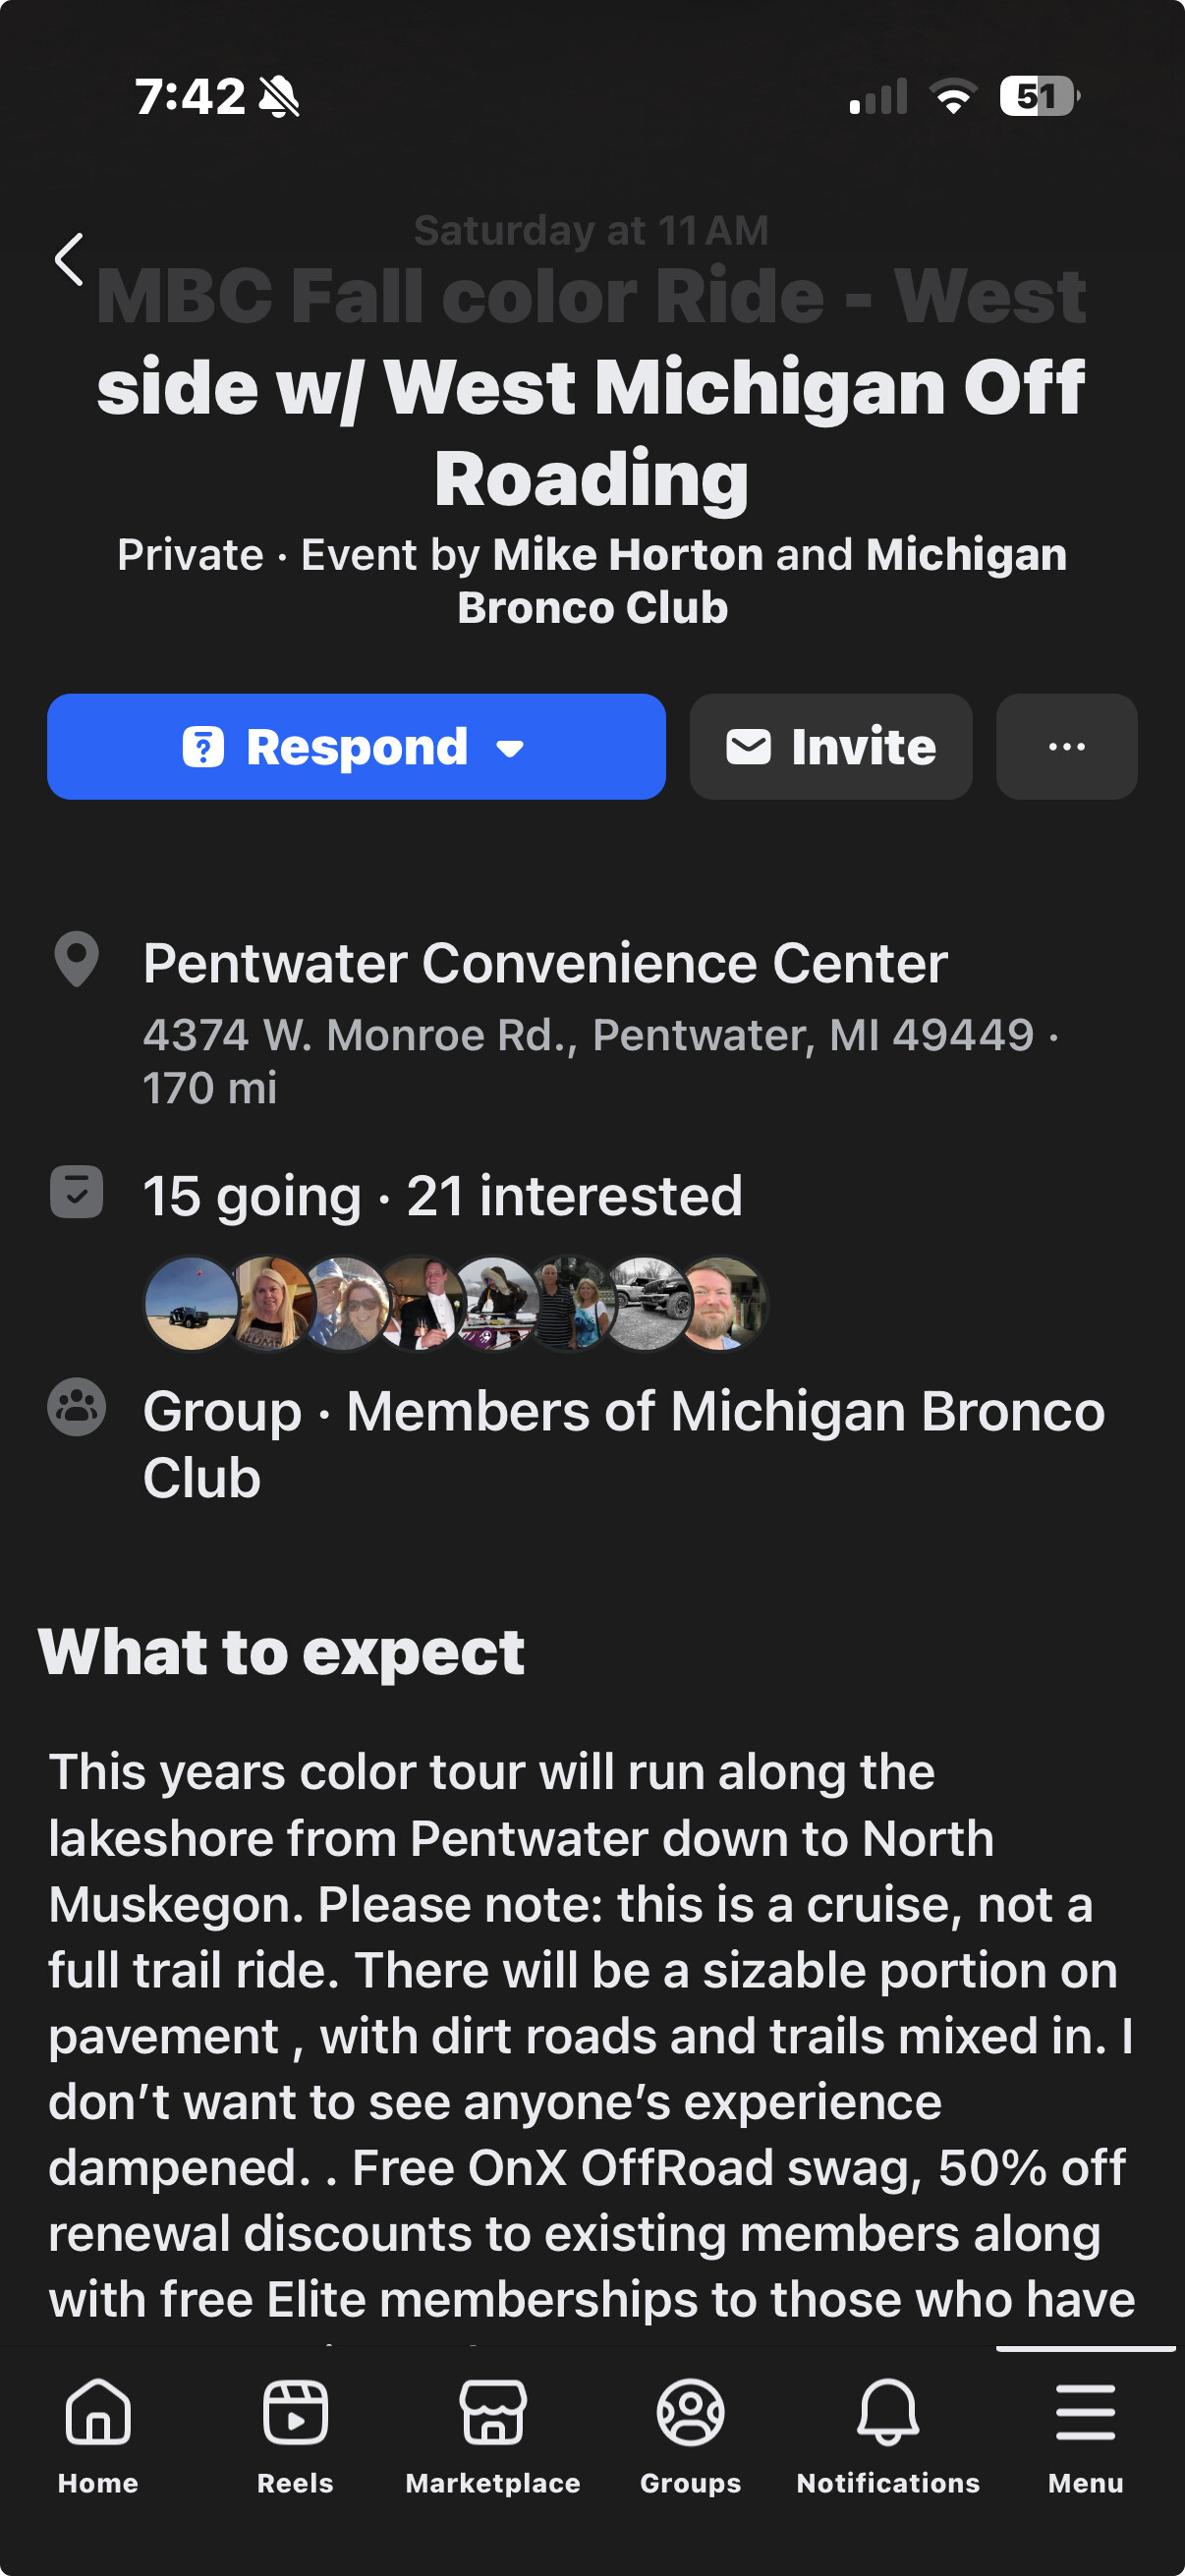Open the Pentwater Convenience Center location
The height and width of the screenshot is (2576, 1185).
click(x=545, y=964)
